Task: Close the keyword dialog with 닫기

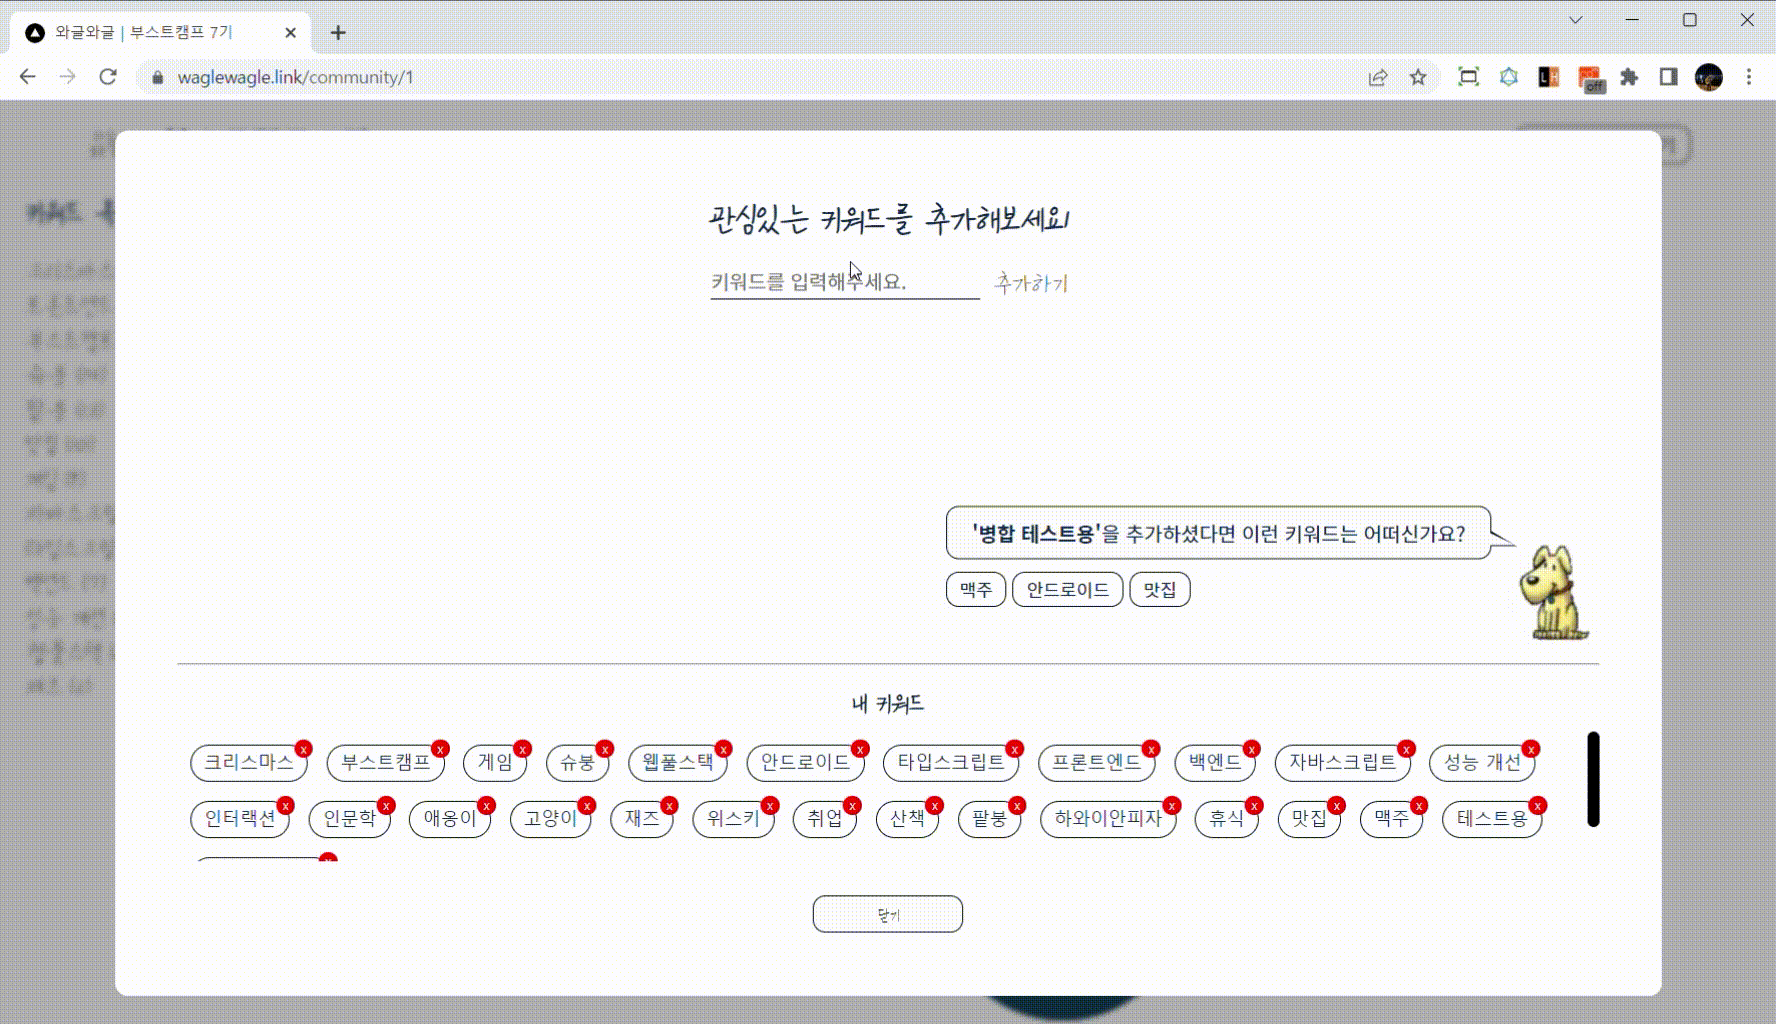Action: click(x=888, y=914)
